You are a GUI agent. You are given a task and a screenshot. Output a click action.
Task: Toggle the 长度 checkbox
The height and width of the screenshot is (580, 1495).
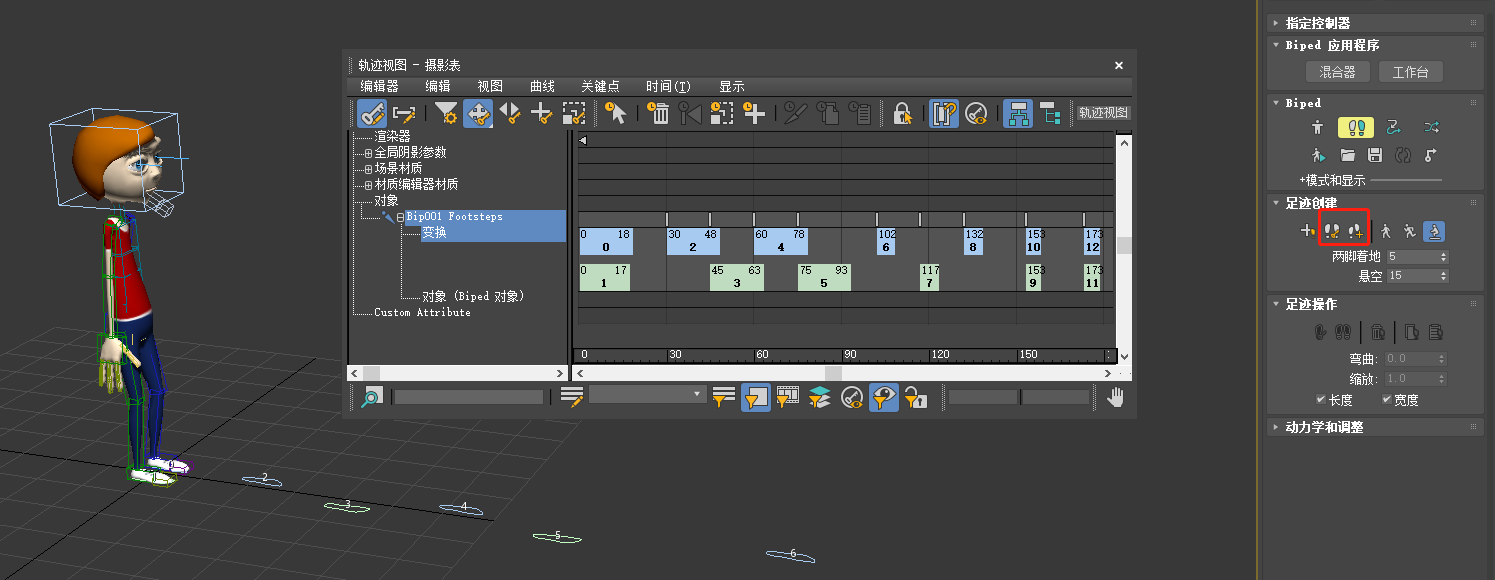1321,400
